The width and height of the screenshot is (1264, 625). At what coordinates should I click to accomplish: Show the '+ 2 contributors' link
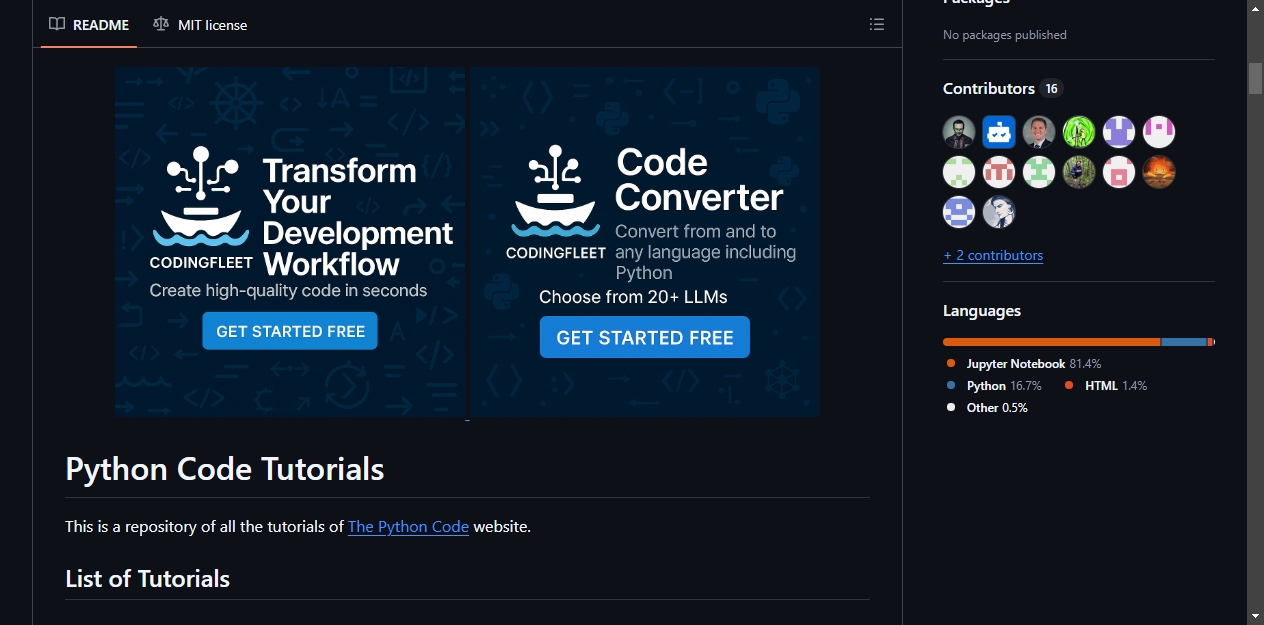(x=993, y=255)
